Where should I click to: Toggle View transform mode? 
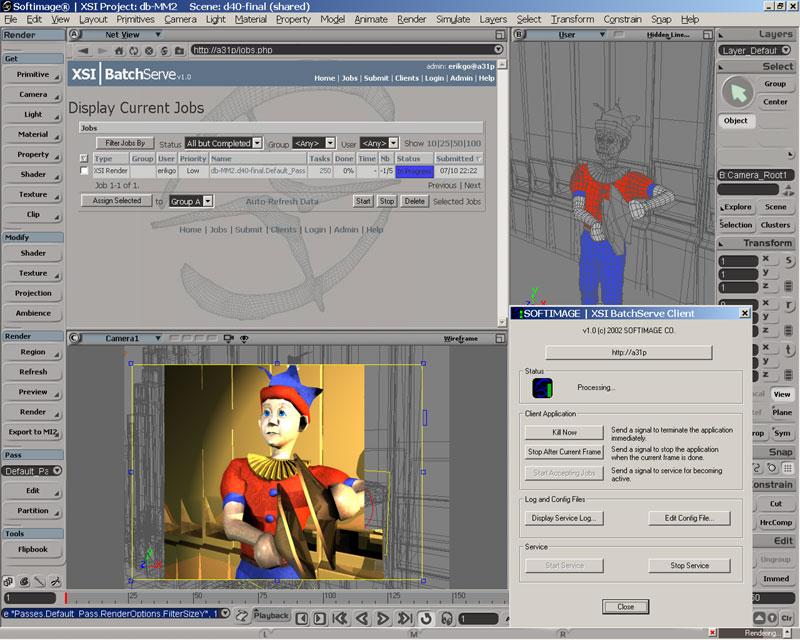tap(782, 394)
